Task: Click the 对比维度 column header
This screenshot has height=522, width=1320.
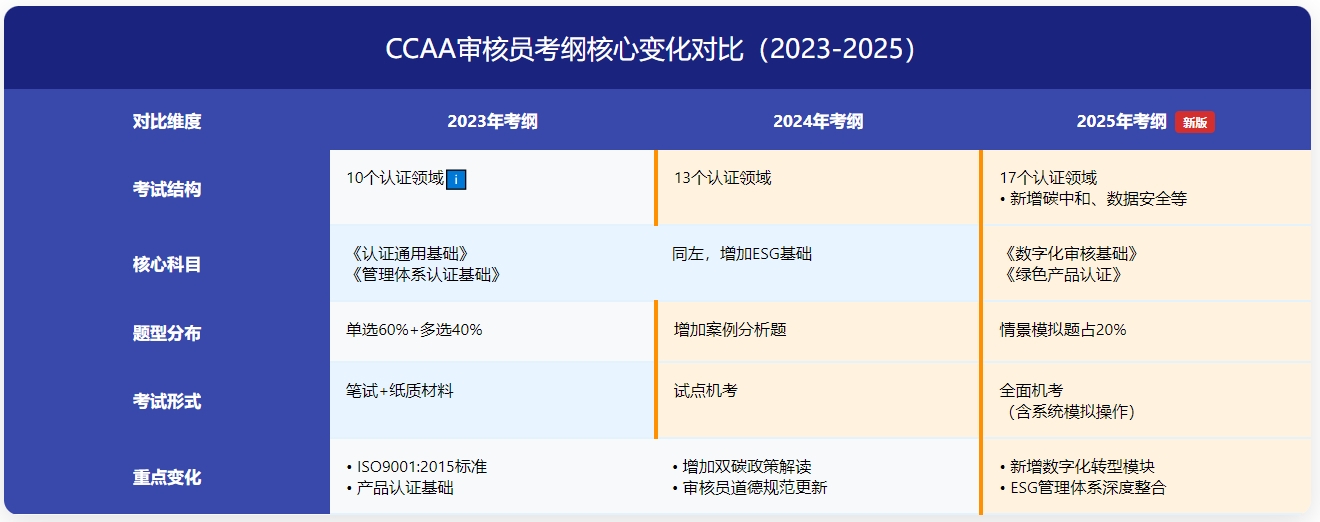Action: (x=167, y=121)
